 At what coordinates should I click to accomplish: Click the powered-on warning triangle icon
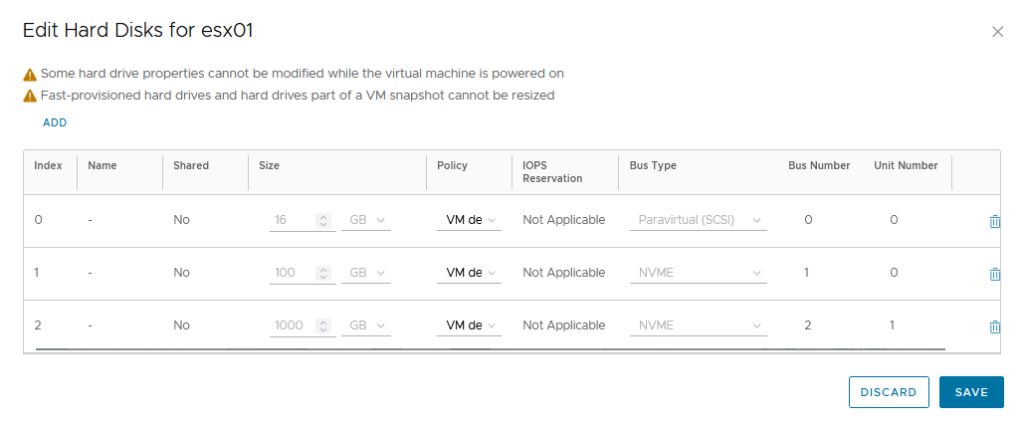tap(29, 74)
